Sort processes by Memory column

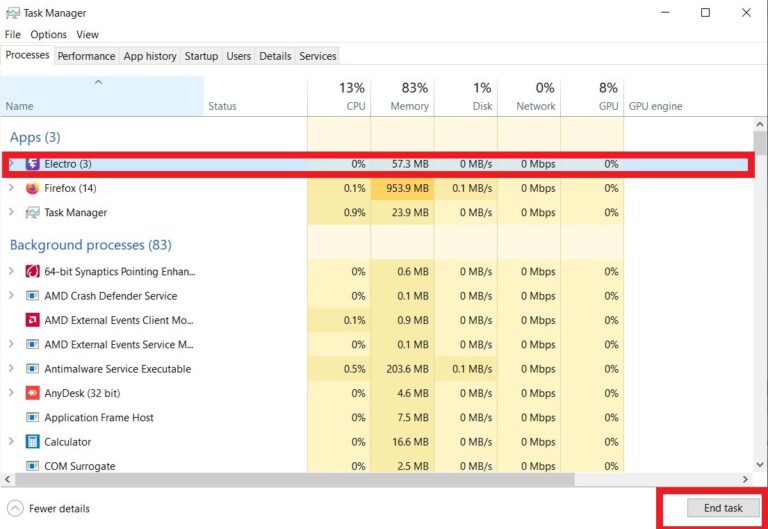(402, 96)
